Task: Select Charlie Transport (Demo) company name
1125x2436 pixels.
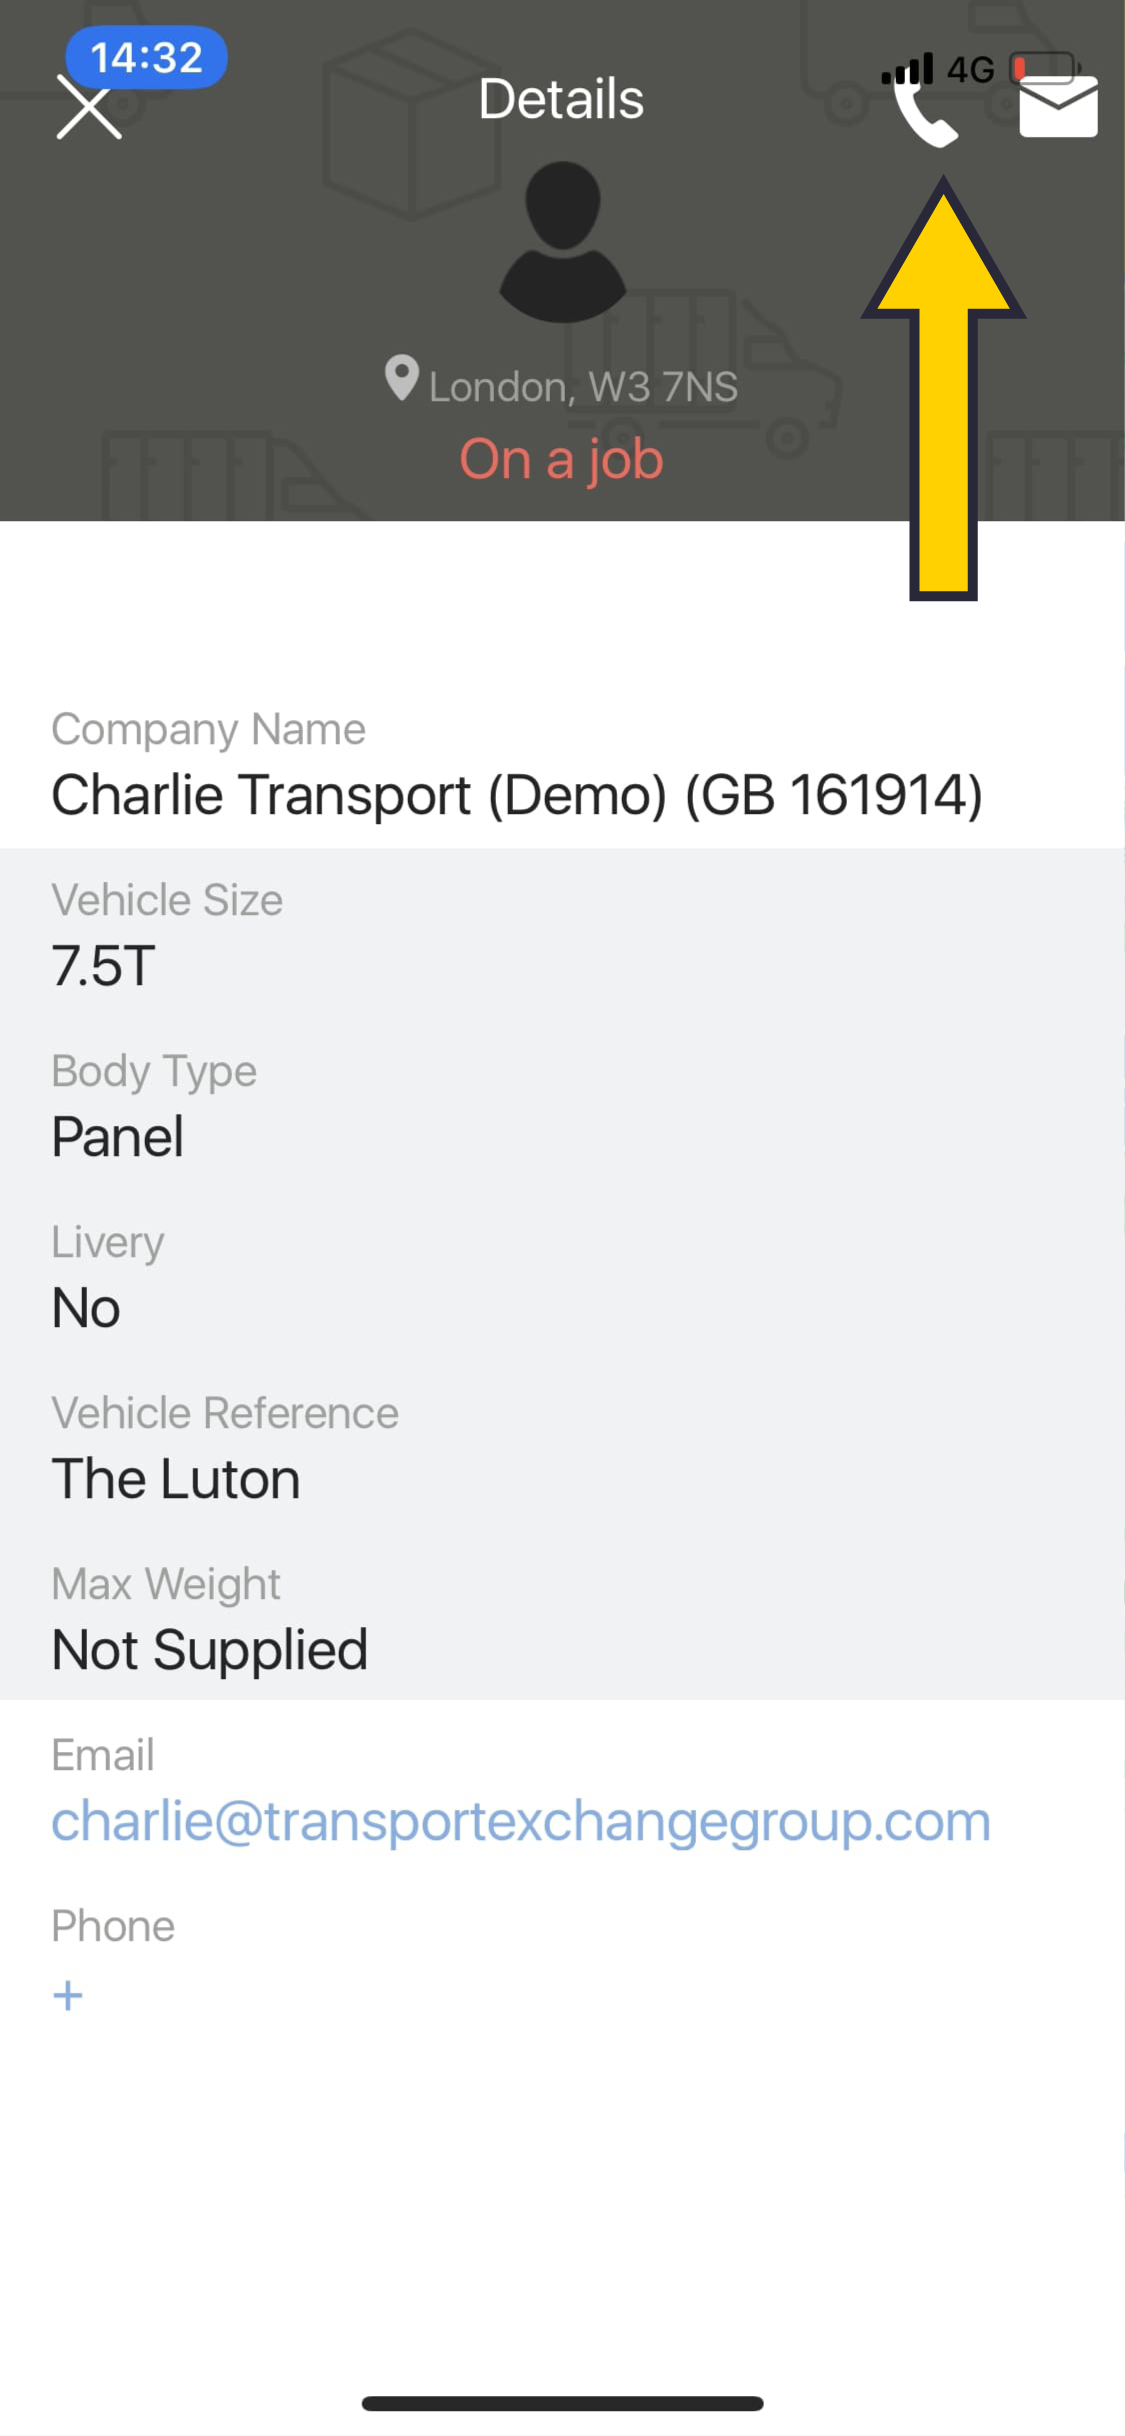Action: 517,795
